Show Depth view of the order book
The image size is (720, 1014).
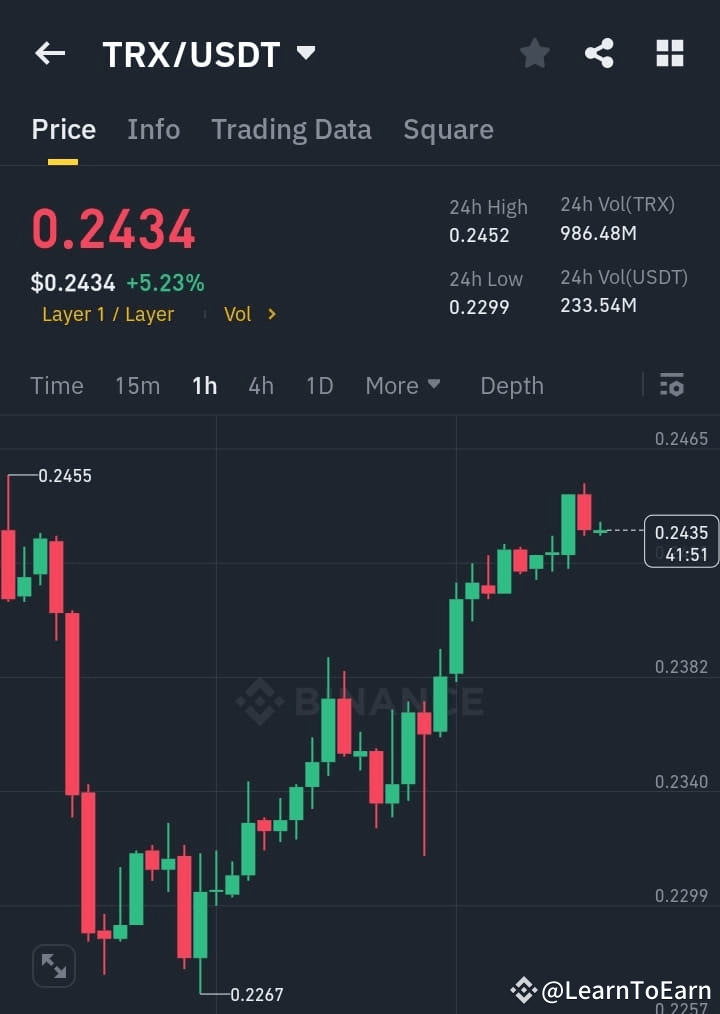(x=511, y=385)
